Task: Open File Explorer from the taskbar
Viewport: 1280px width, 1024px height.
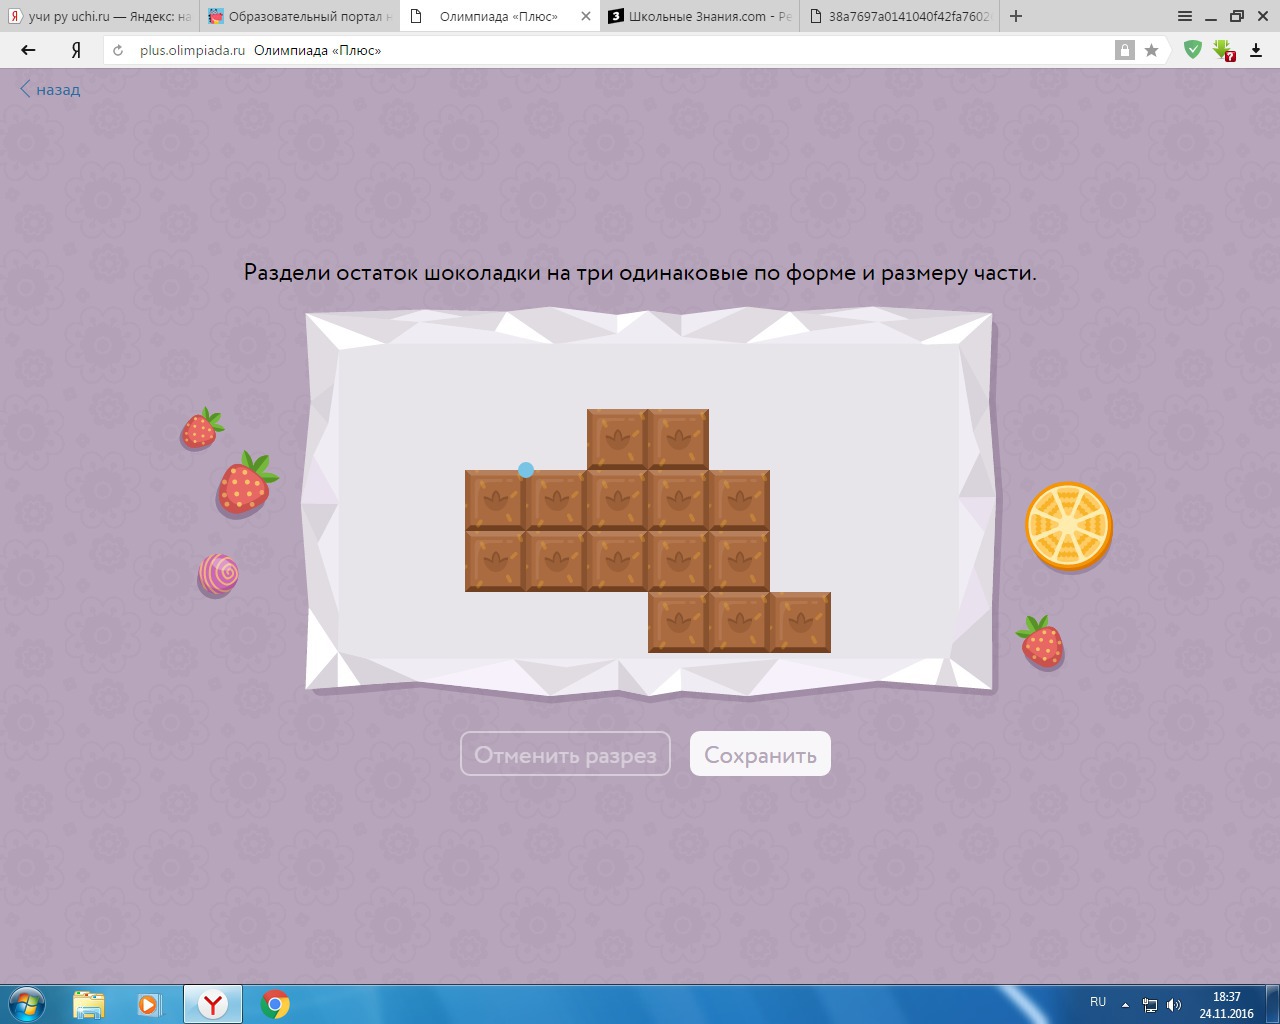Action: tap(89, 1004)
